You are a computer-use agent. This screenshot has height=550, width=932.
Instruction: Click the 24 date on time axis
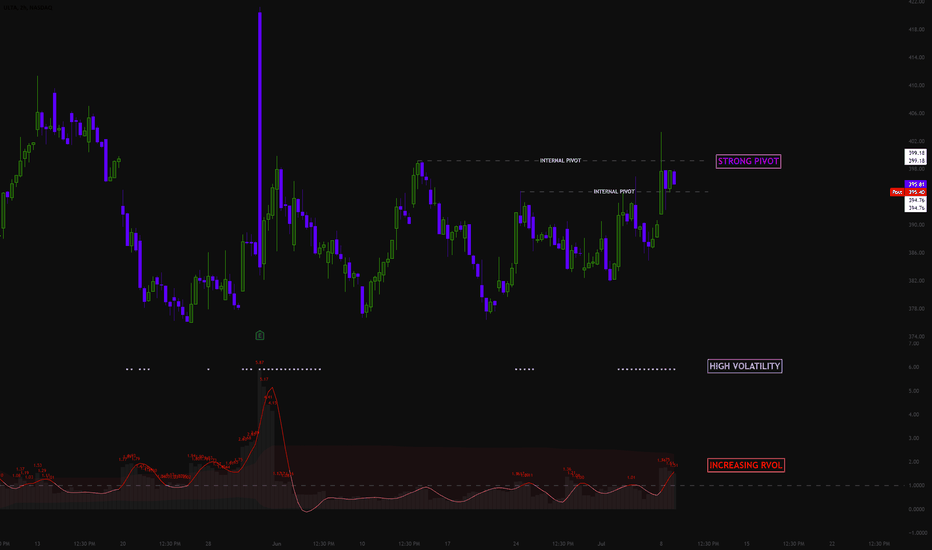point(516,543)
